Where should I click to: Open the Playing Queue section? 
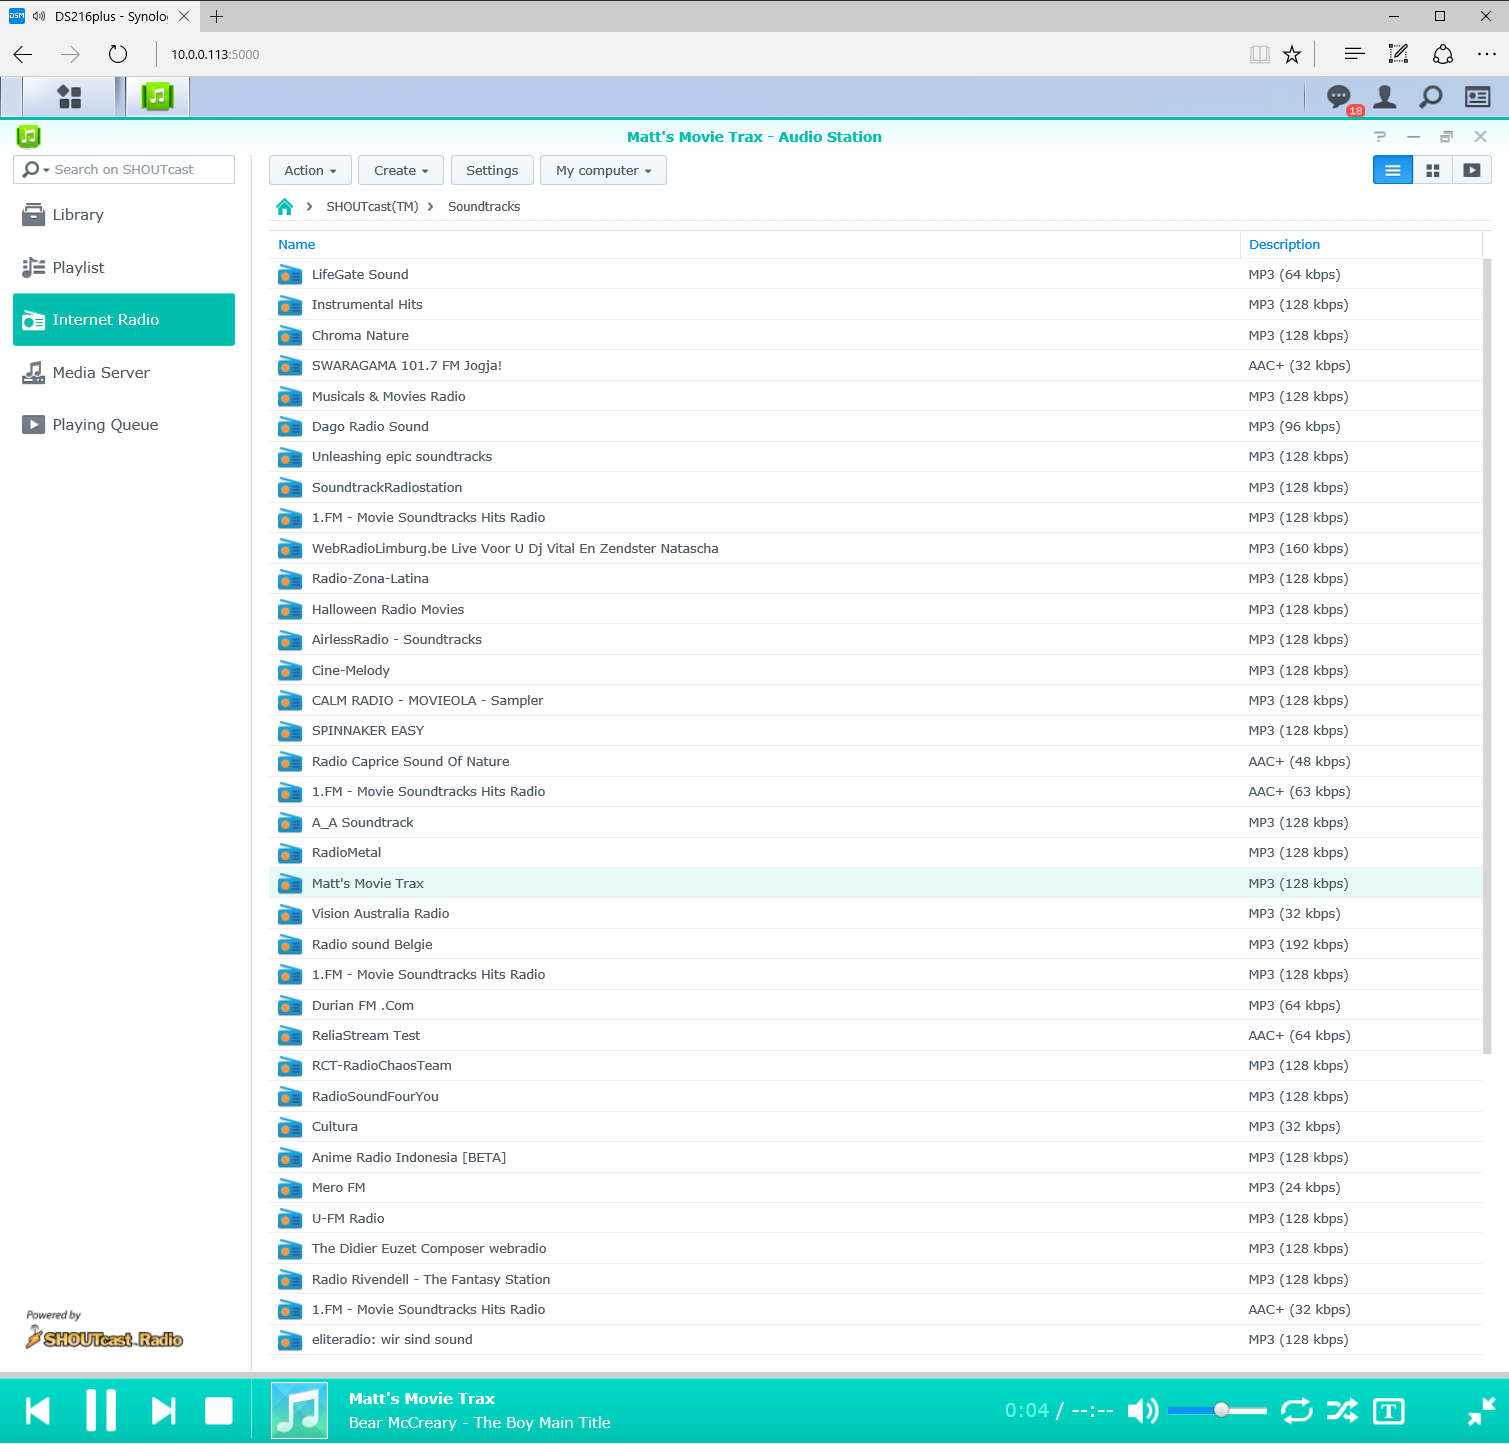(124, 425)
